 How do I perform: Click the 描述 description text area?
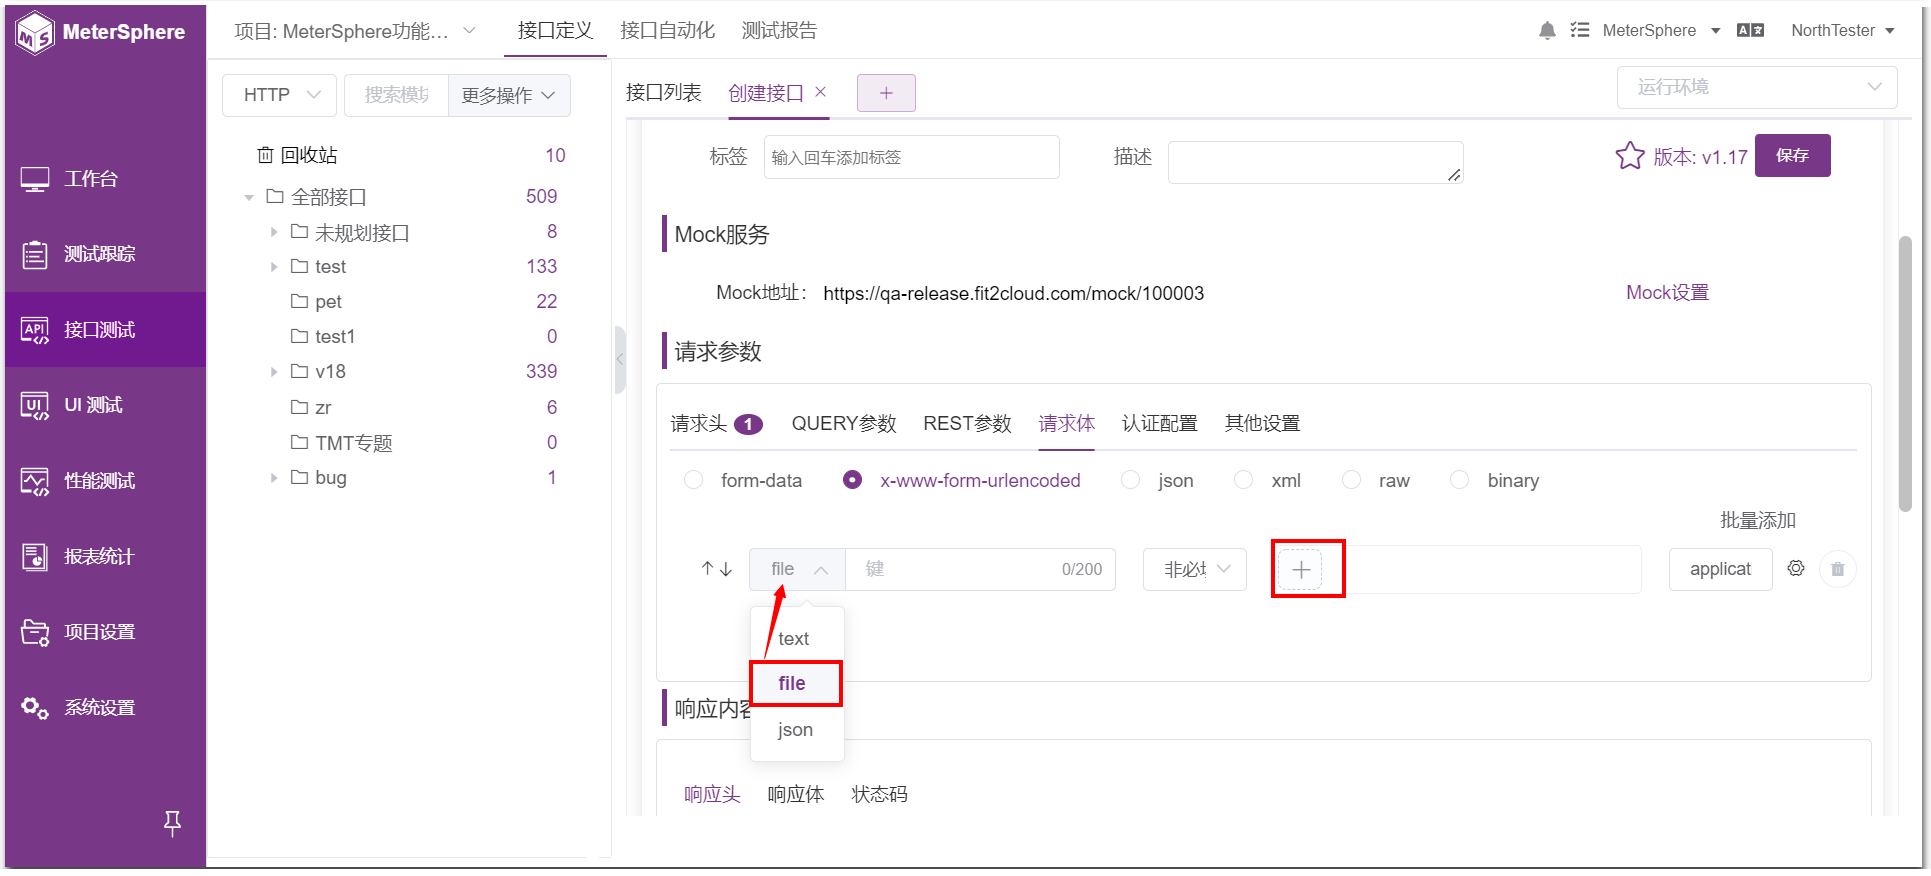[1316, 162]
